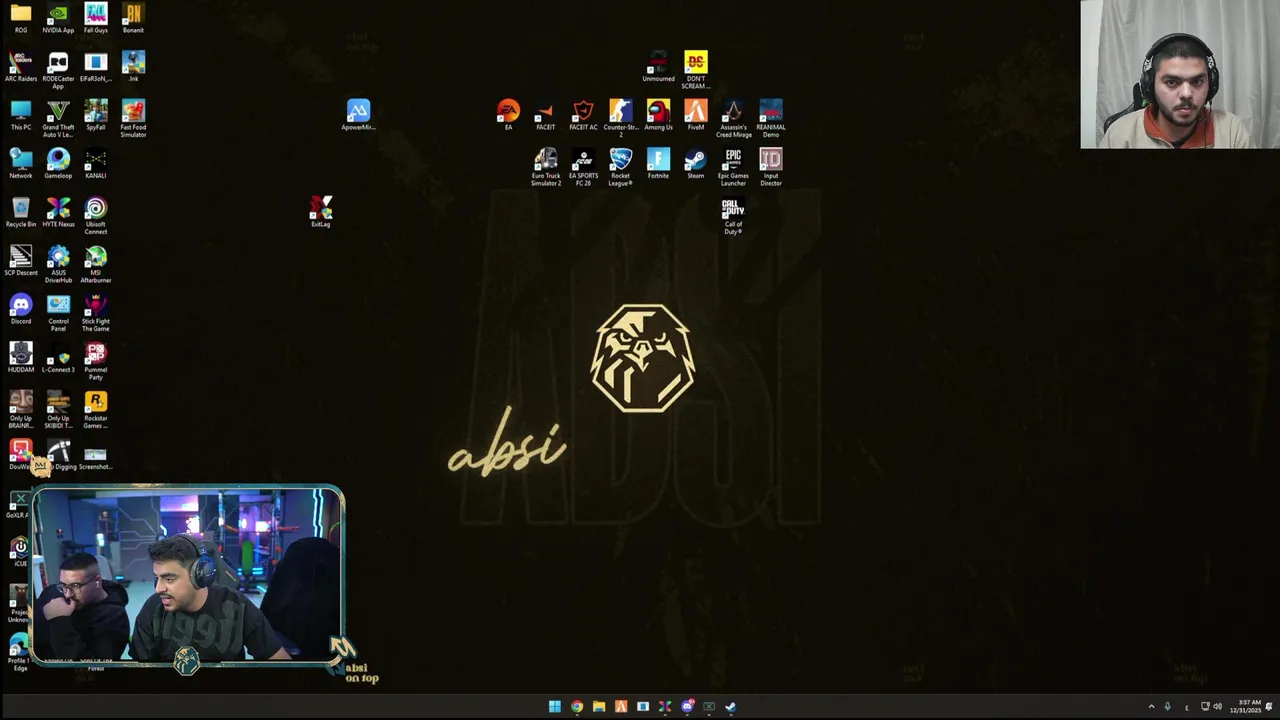Select the Recycle Bin icon
Screen dimensions: 1280x720
[x=21, y=212]
